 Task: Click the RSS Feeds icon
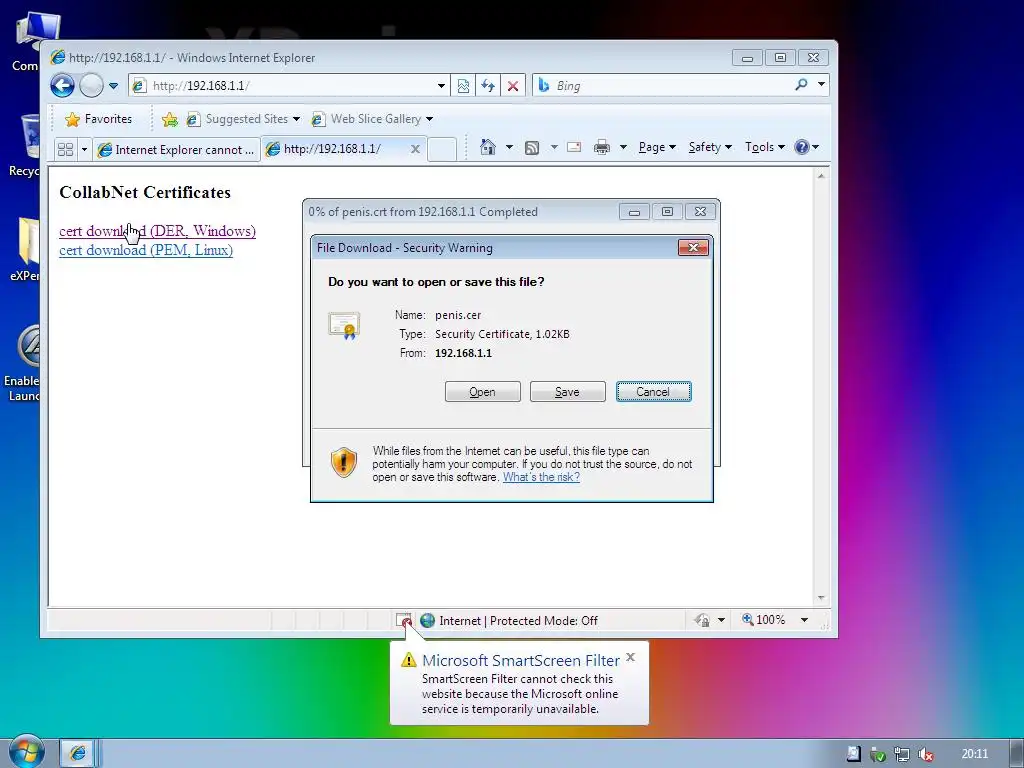pyautogui.click(x=532, y=148)
